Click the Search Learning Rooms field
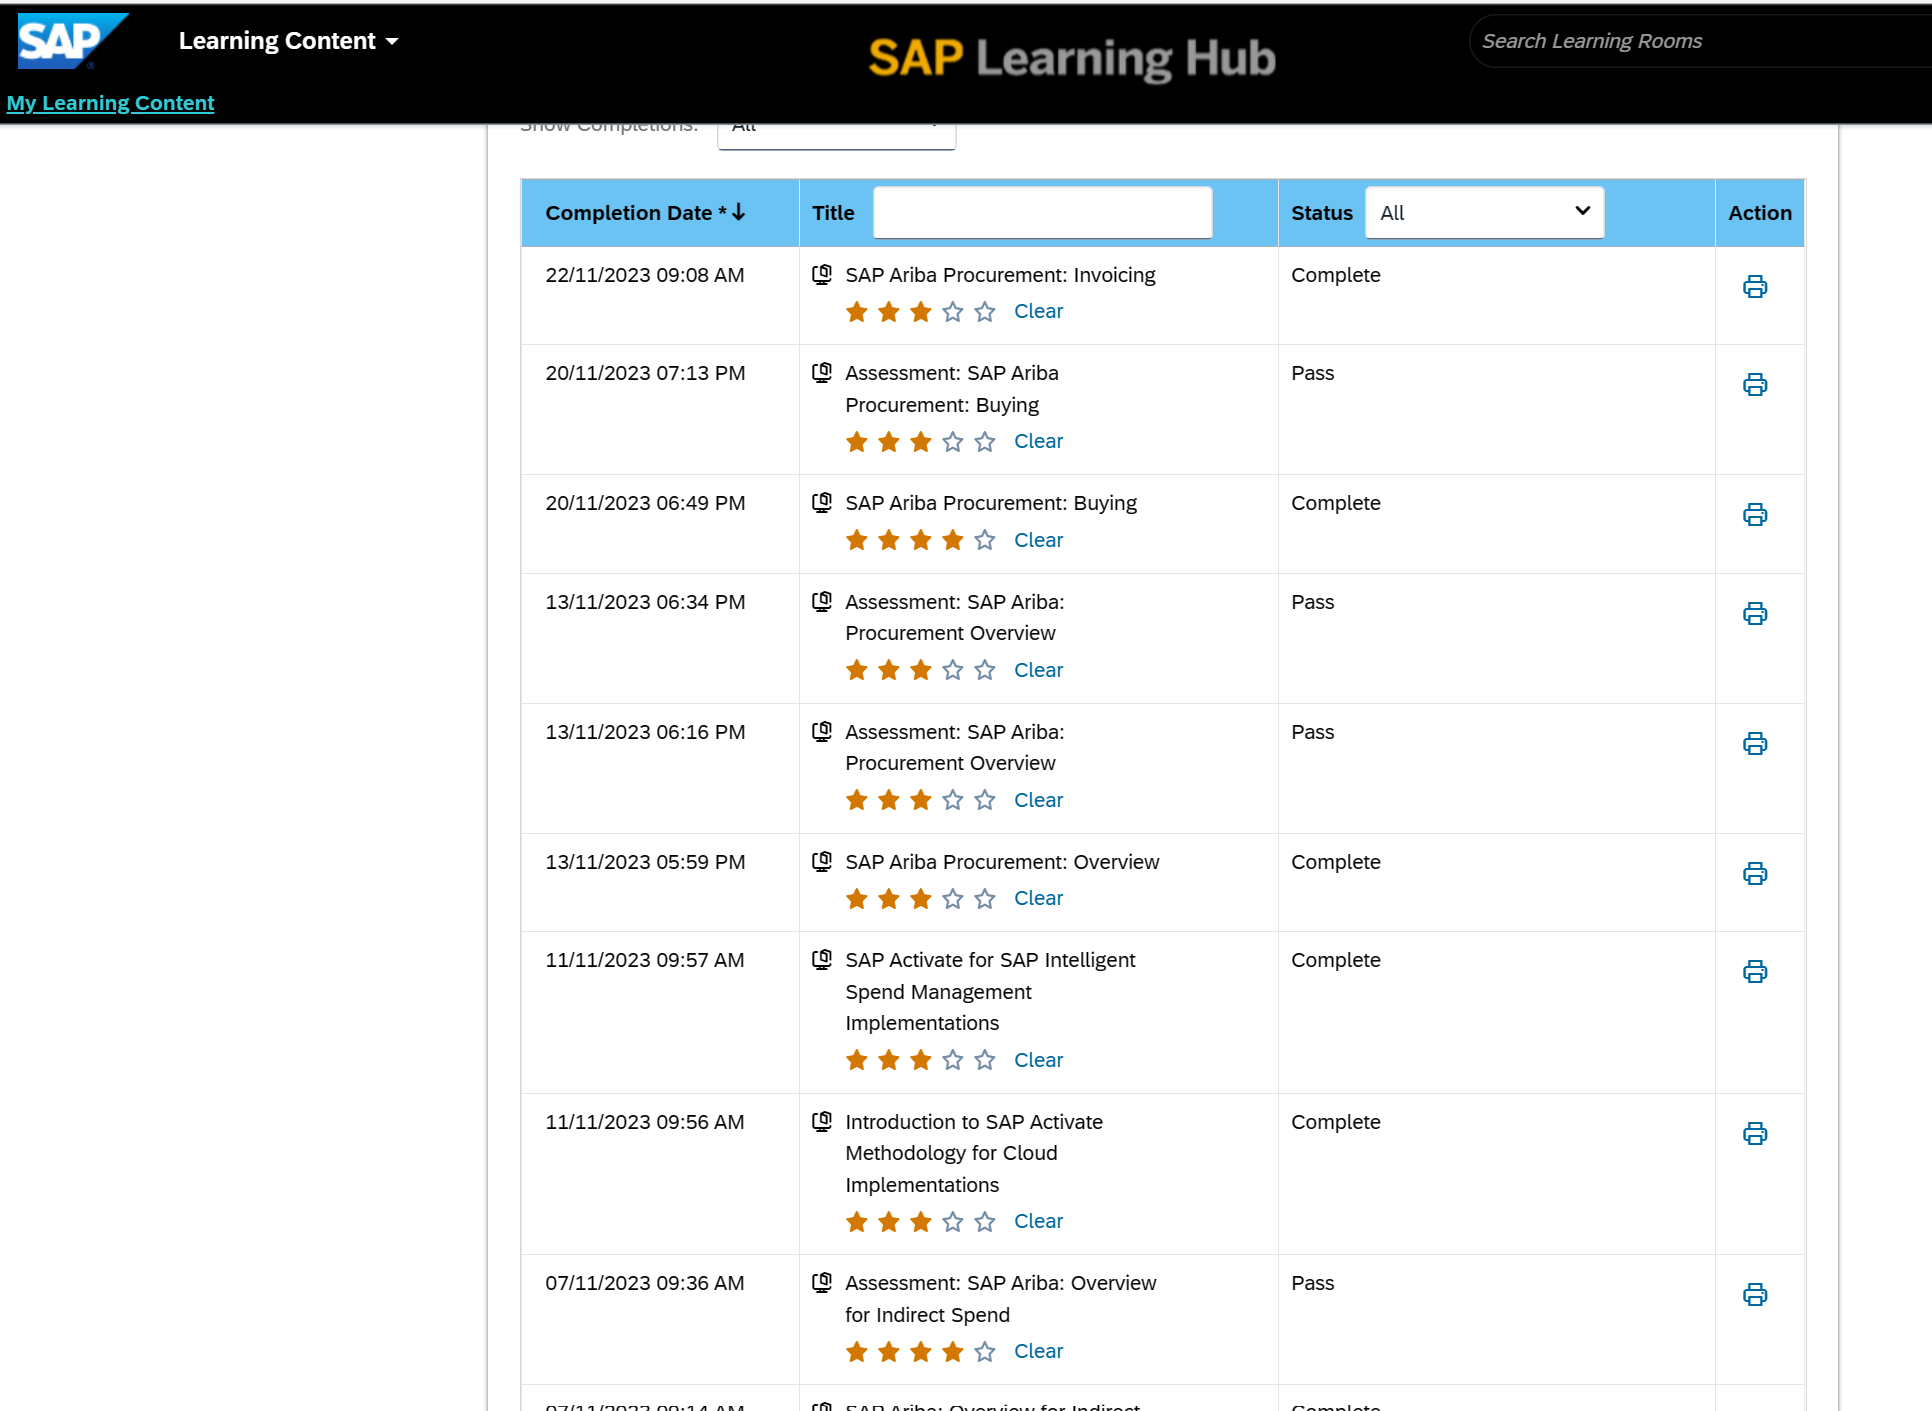This screenshot has height=1411, width=1932. pyautogui.click(x=1700, y=41)
